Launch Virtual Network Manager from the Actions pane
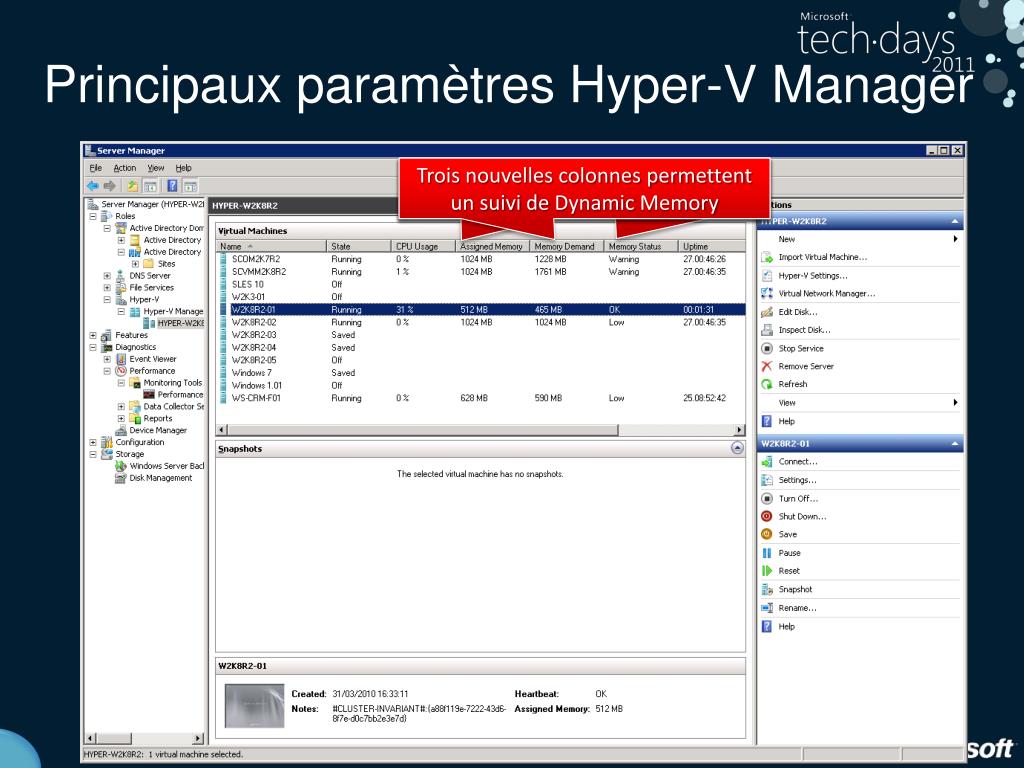The image size is (1024, 768). coord(826,294)
